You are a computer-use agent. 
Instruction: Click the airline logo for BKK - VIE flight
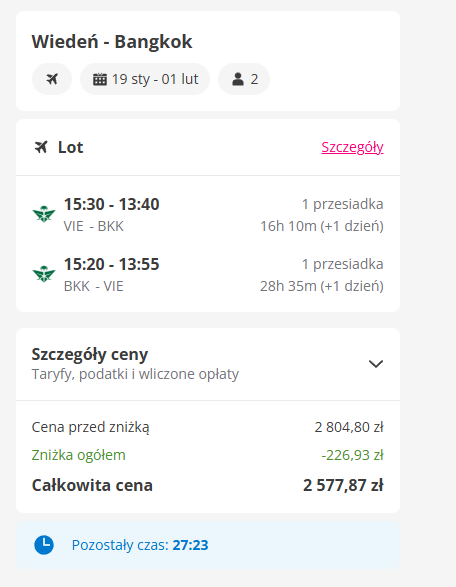(x=44, y=274)
